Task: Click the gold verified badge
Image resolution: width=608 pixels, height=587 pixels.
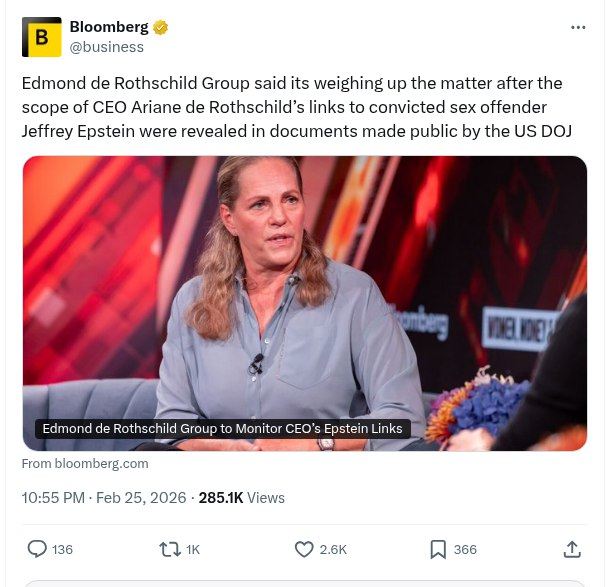Action: (160, 27)
